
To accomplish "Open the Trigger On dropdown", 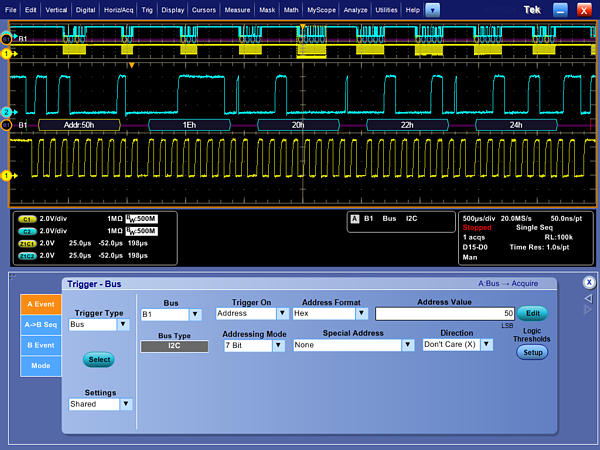I will tap(283, 313).
